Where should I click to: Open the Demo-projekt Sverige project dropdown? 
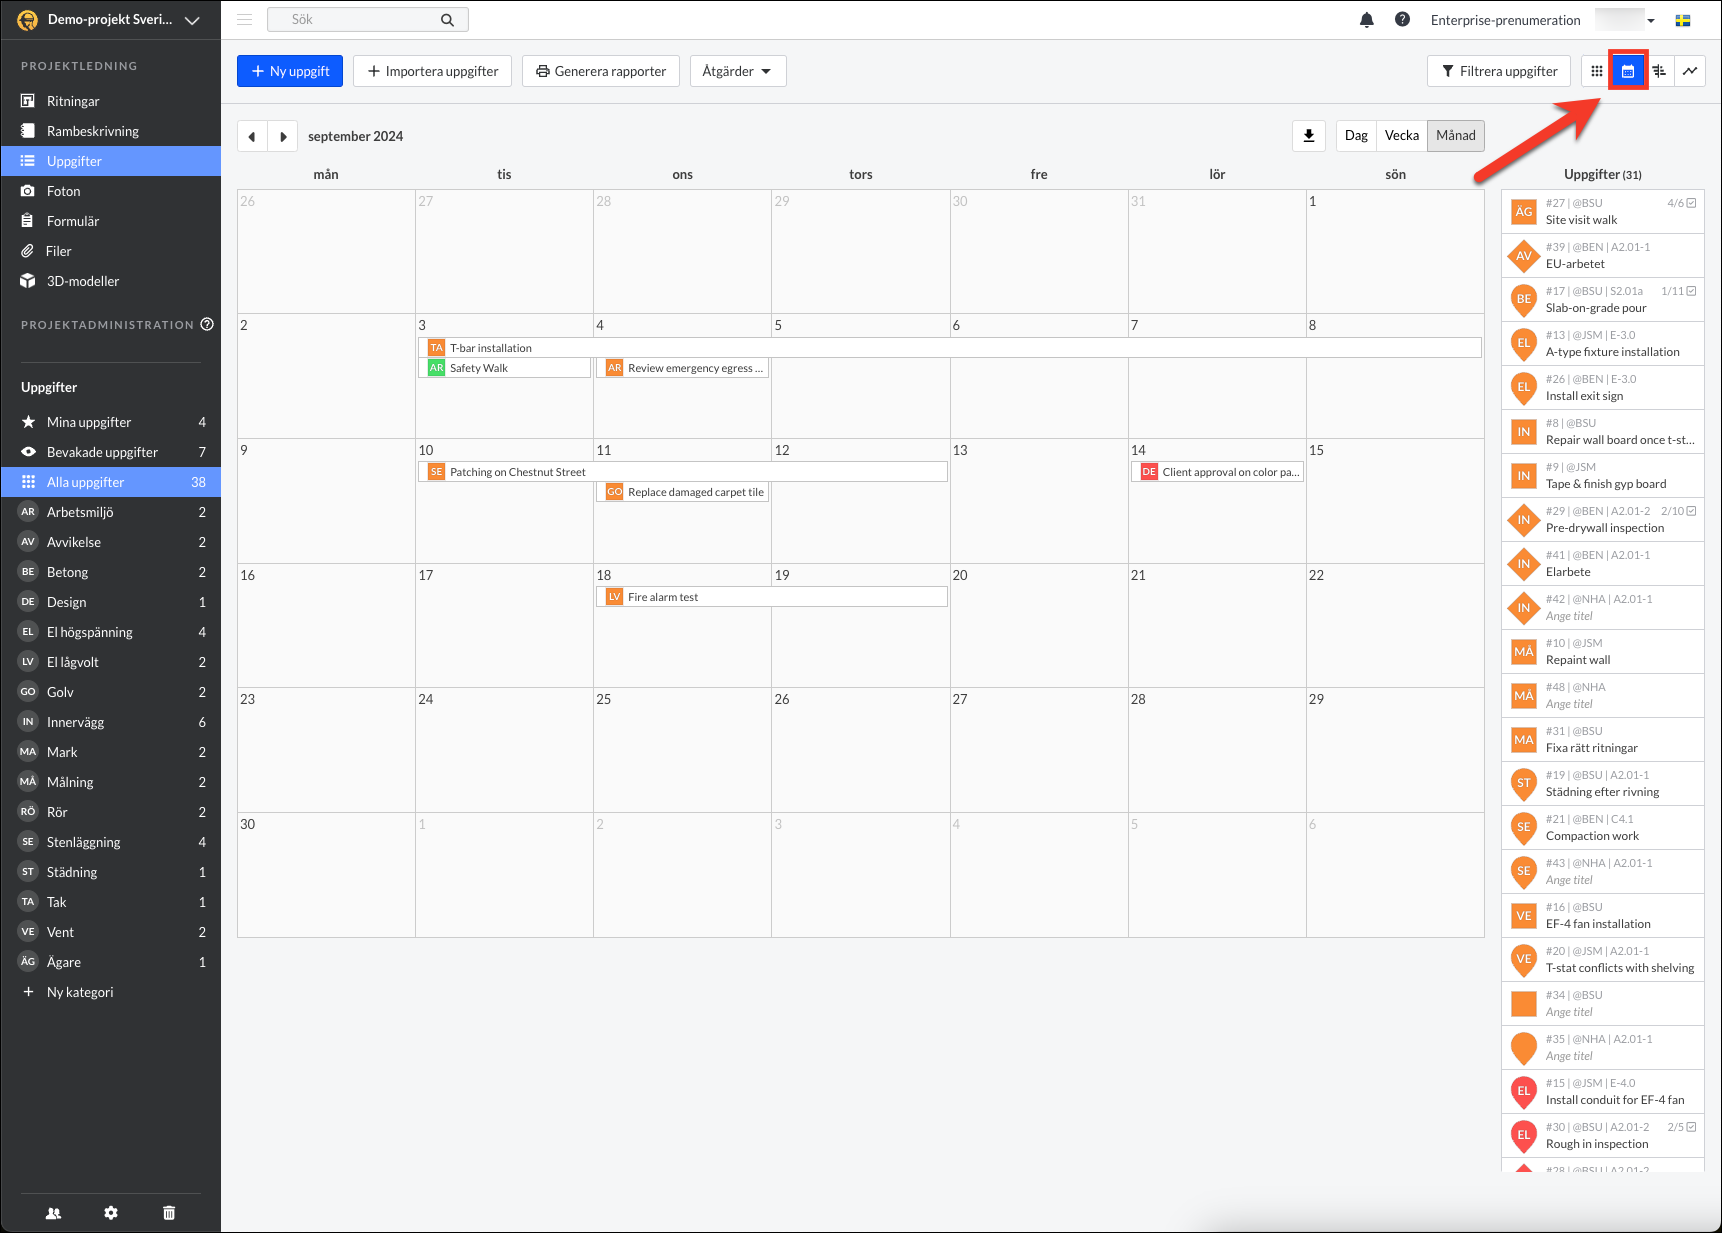tap(110, 20)
